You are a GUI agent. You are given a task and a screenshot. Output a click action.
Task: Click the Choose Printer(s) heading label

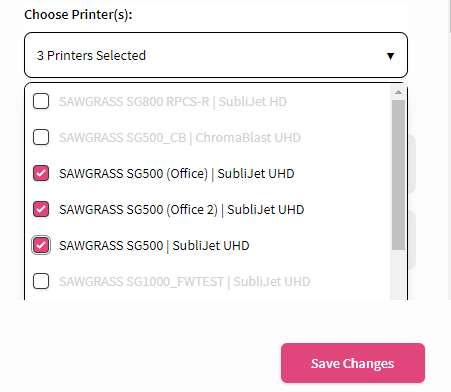[x=78, y=15]
